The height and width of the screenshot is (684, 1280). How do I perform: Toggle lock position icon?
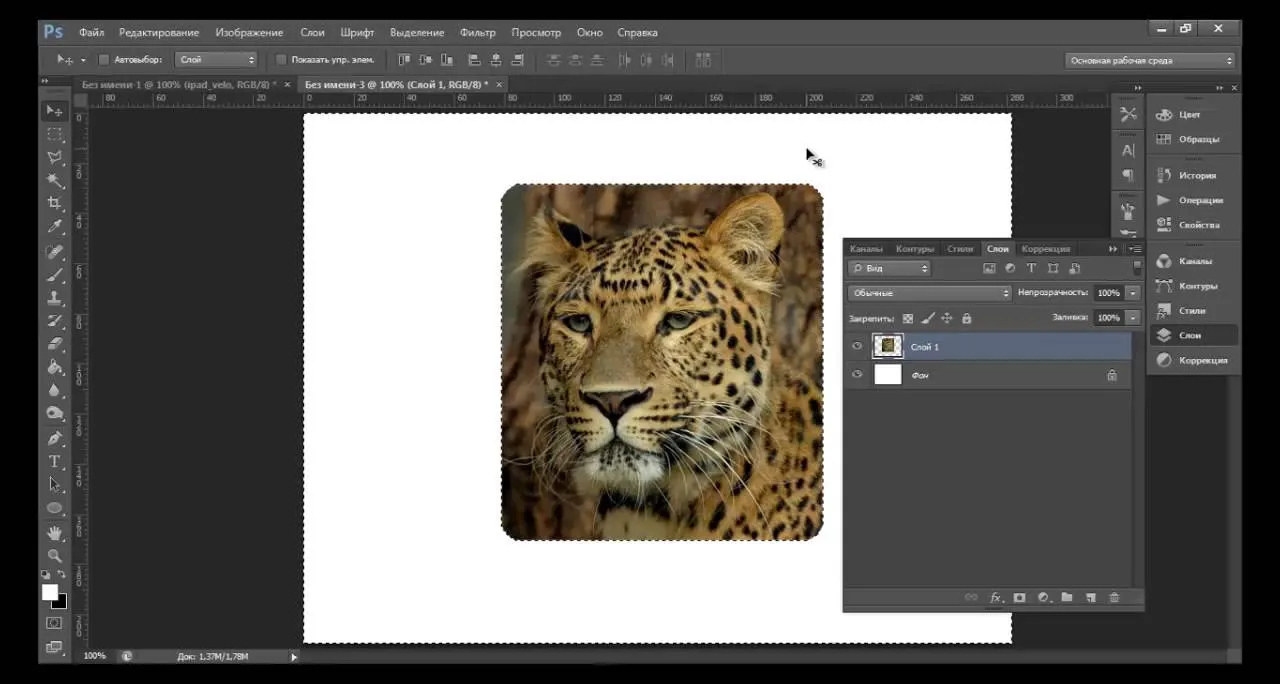(947, 318)
